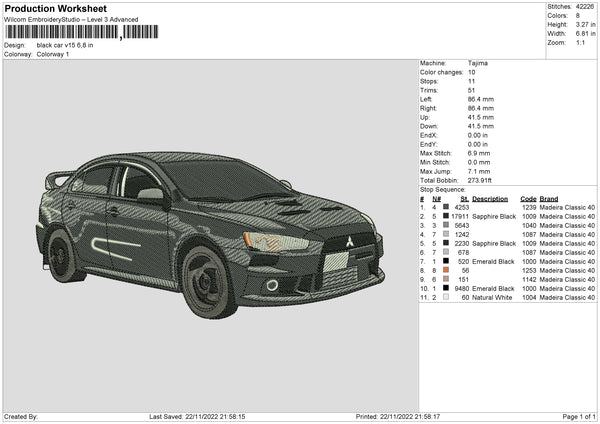The width and height of the screenshot is (600, 424).
Task: Click the 'Printed: 22/11/2022 21:58:17' footer text
Action: pos(398,417)
